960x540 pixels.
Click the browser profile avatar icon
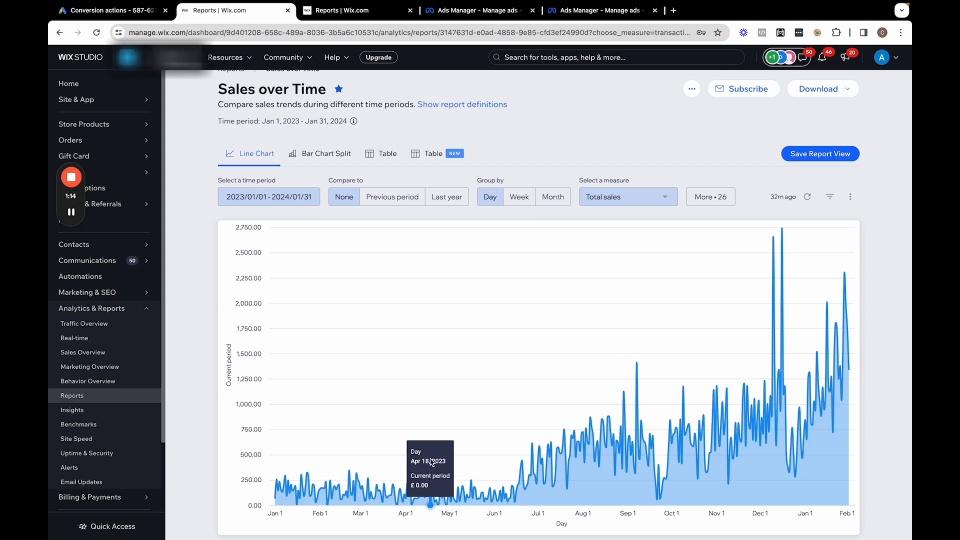coord(882,32)
